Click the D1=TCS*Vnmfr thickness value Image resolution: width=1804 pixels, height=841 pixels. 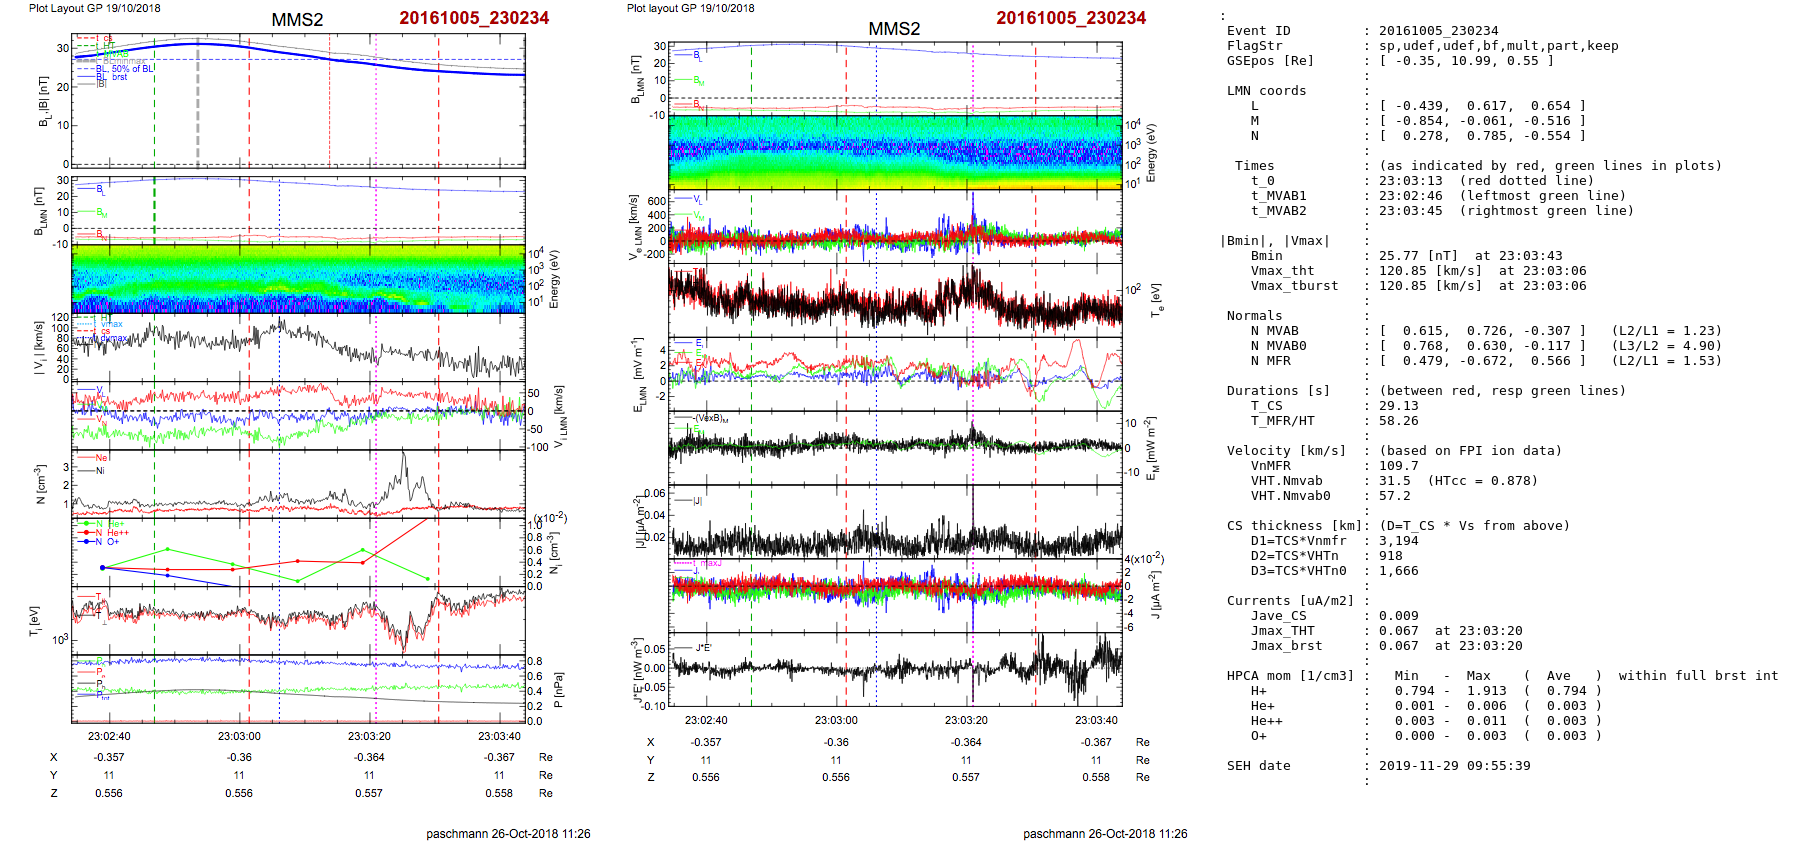click(1398, 541)
